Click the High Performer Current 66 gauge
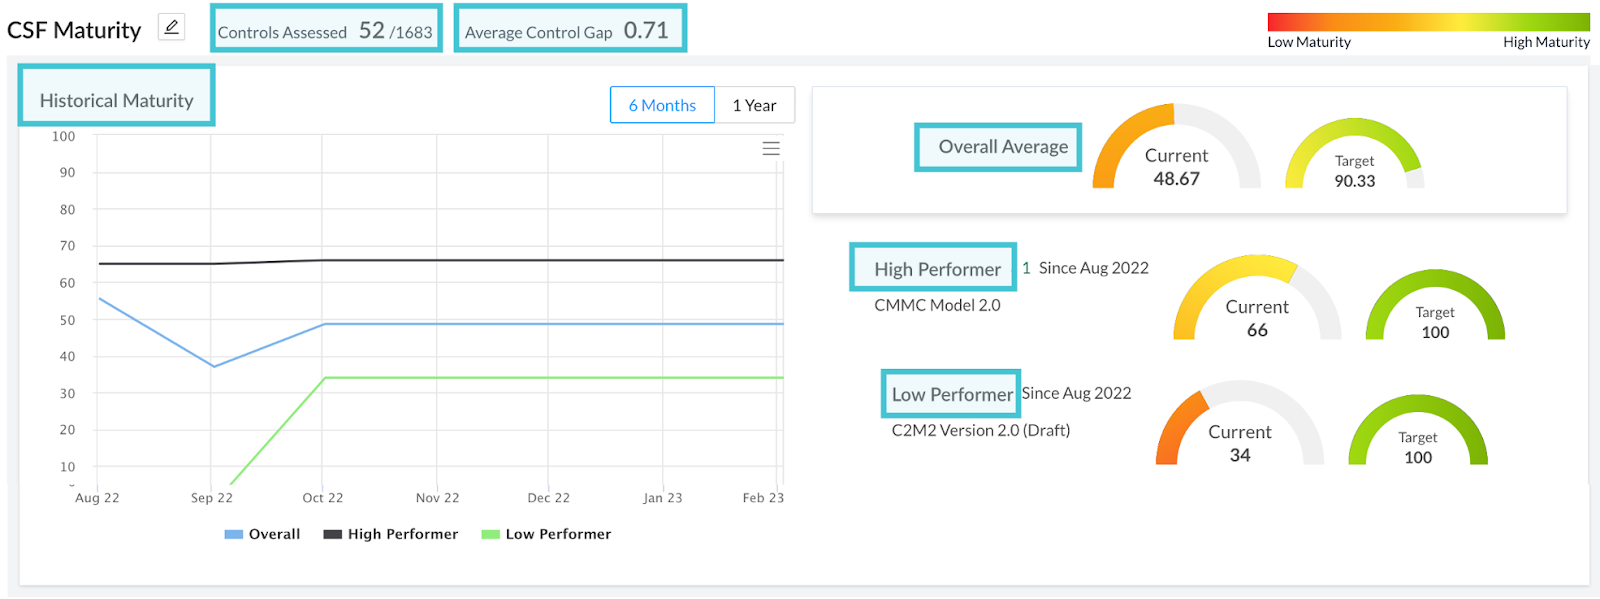1600x599 pixels. coord(1257,298)
